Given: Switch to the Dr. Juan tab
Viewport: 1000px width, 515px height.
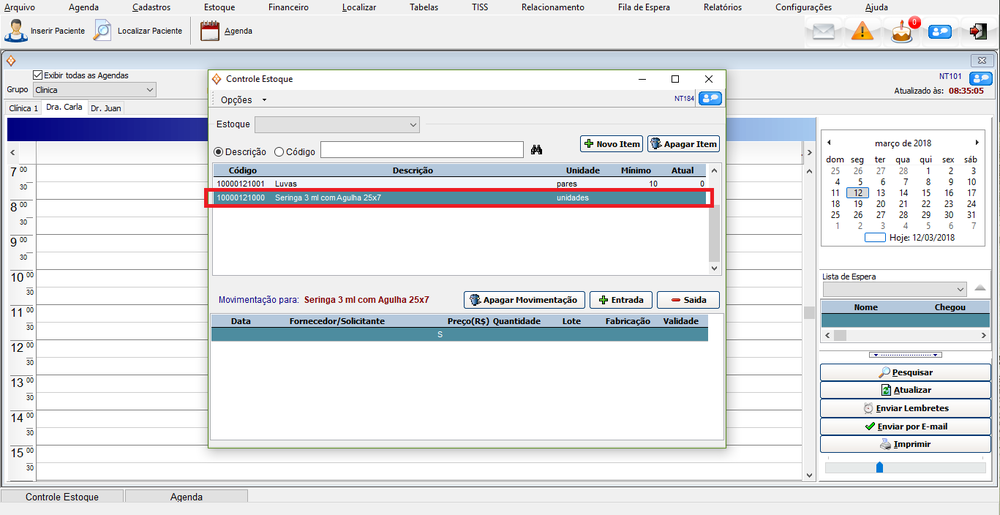Looking at the screenshot, I should [x=105, y=108].
